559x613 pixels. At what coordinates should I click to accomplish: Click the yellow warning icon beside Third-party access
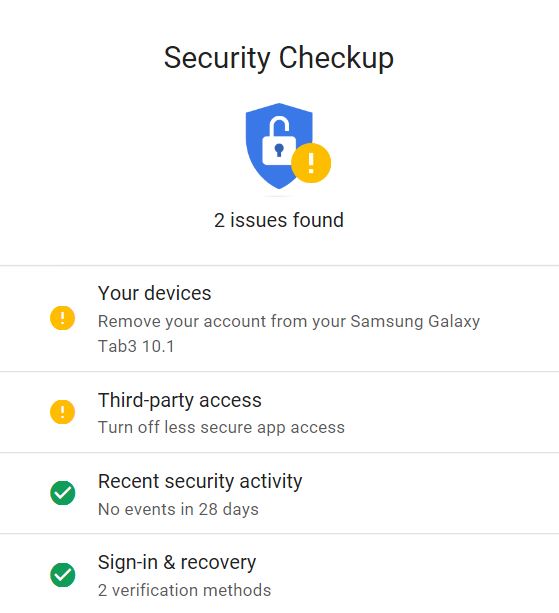tap(63, 412)
